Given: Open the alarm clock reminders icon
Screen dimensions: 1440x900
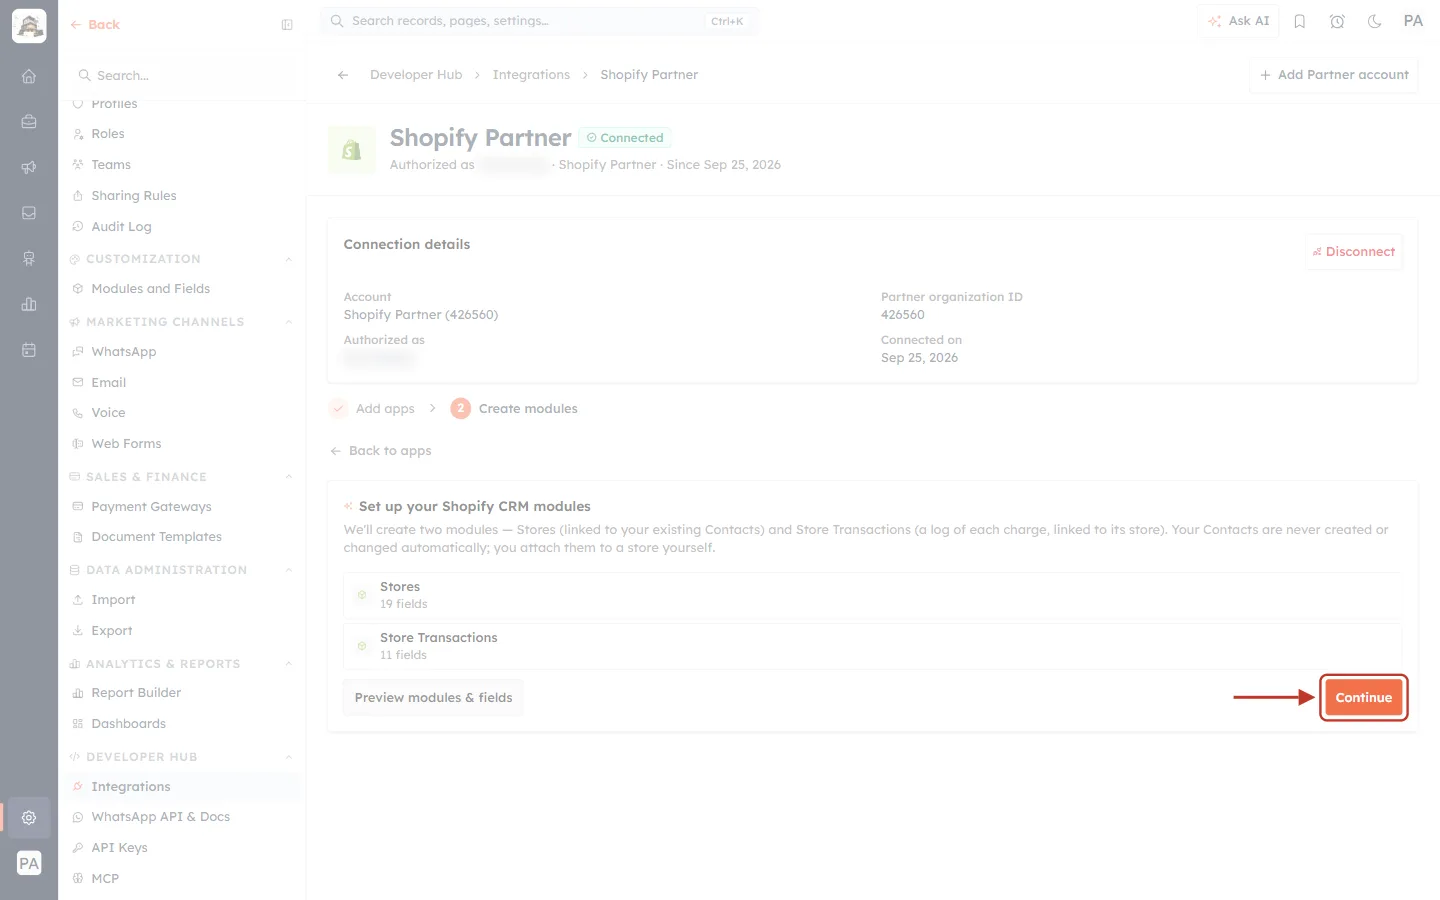Looking at the screenshot, I should pyautogui.click(x=1337, y=21).
